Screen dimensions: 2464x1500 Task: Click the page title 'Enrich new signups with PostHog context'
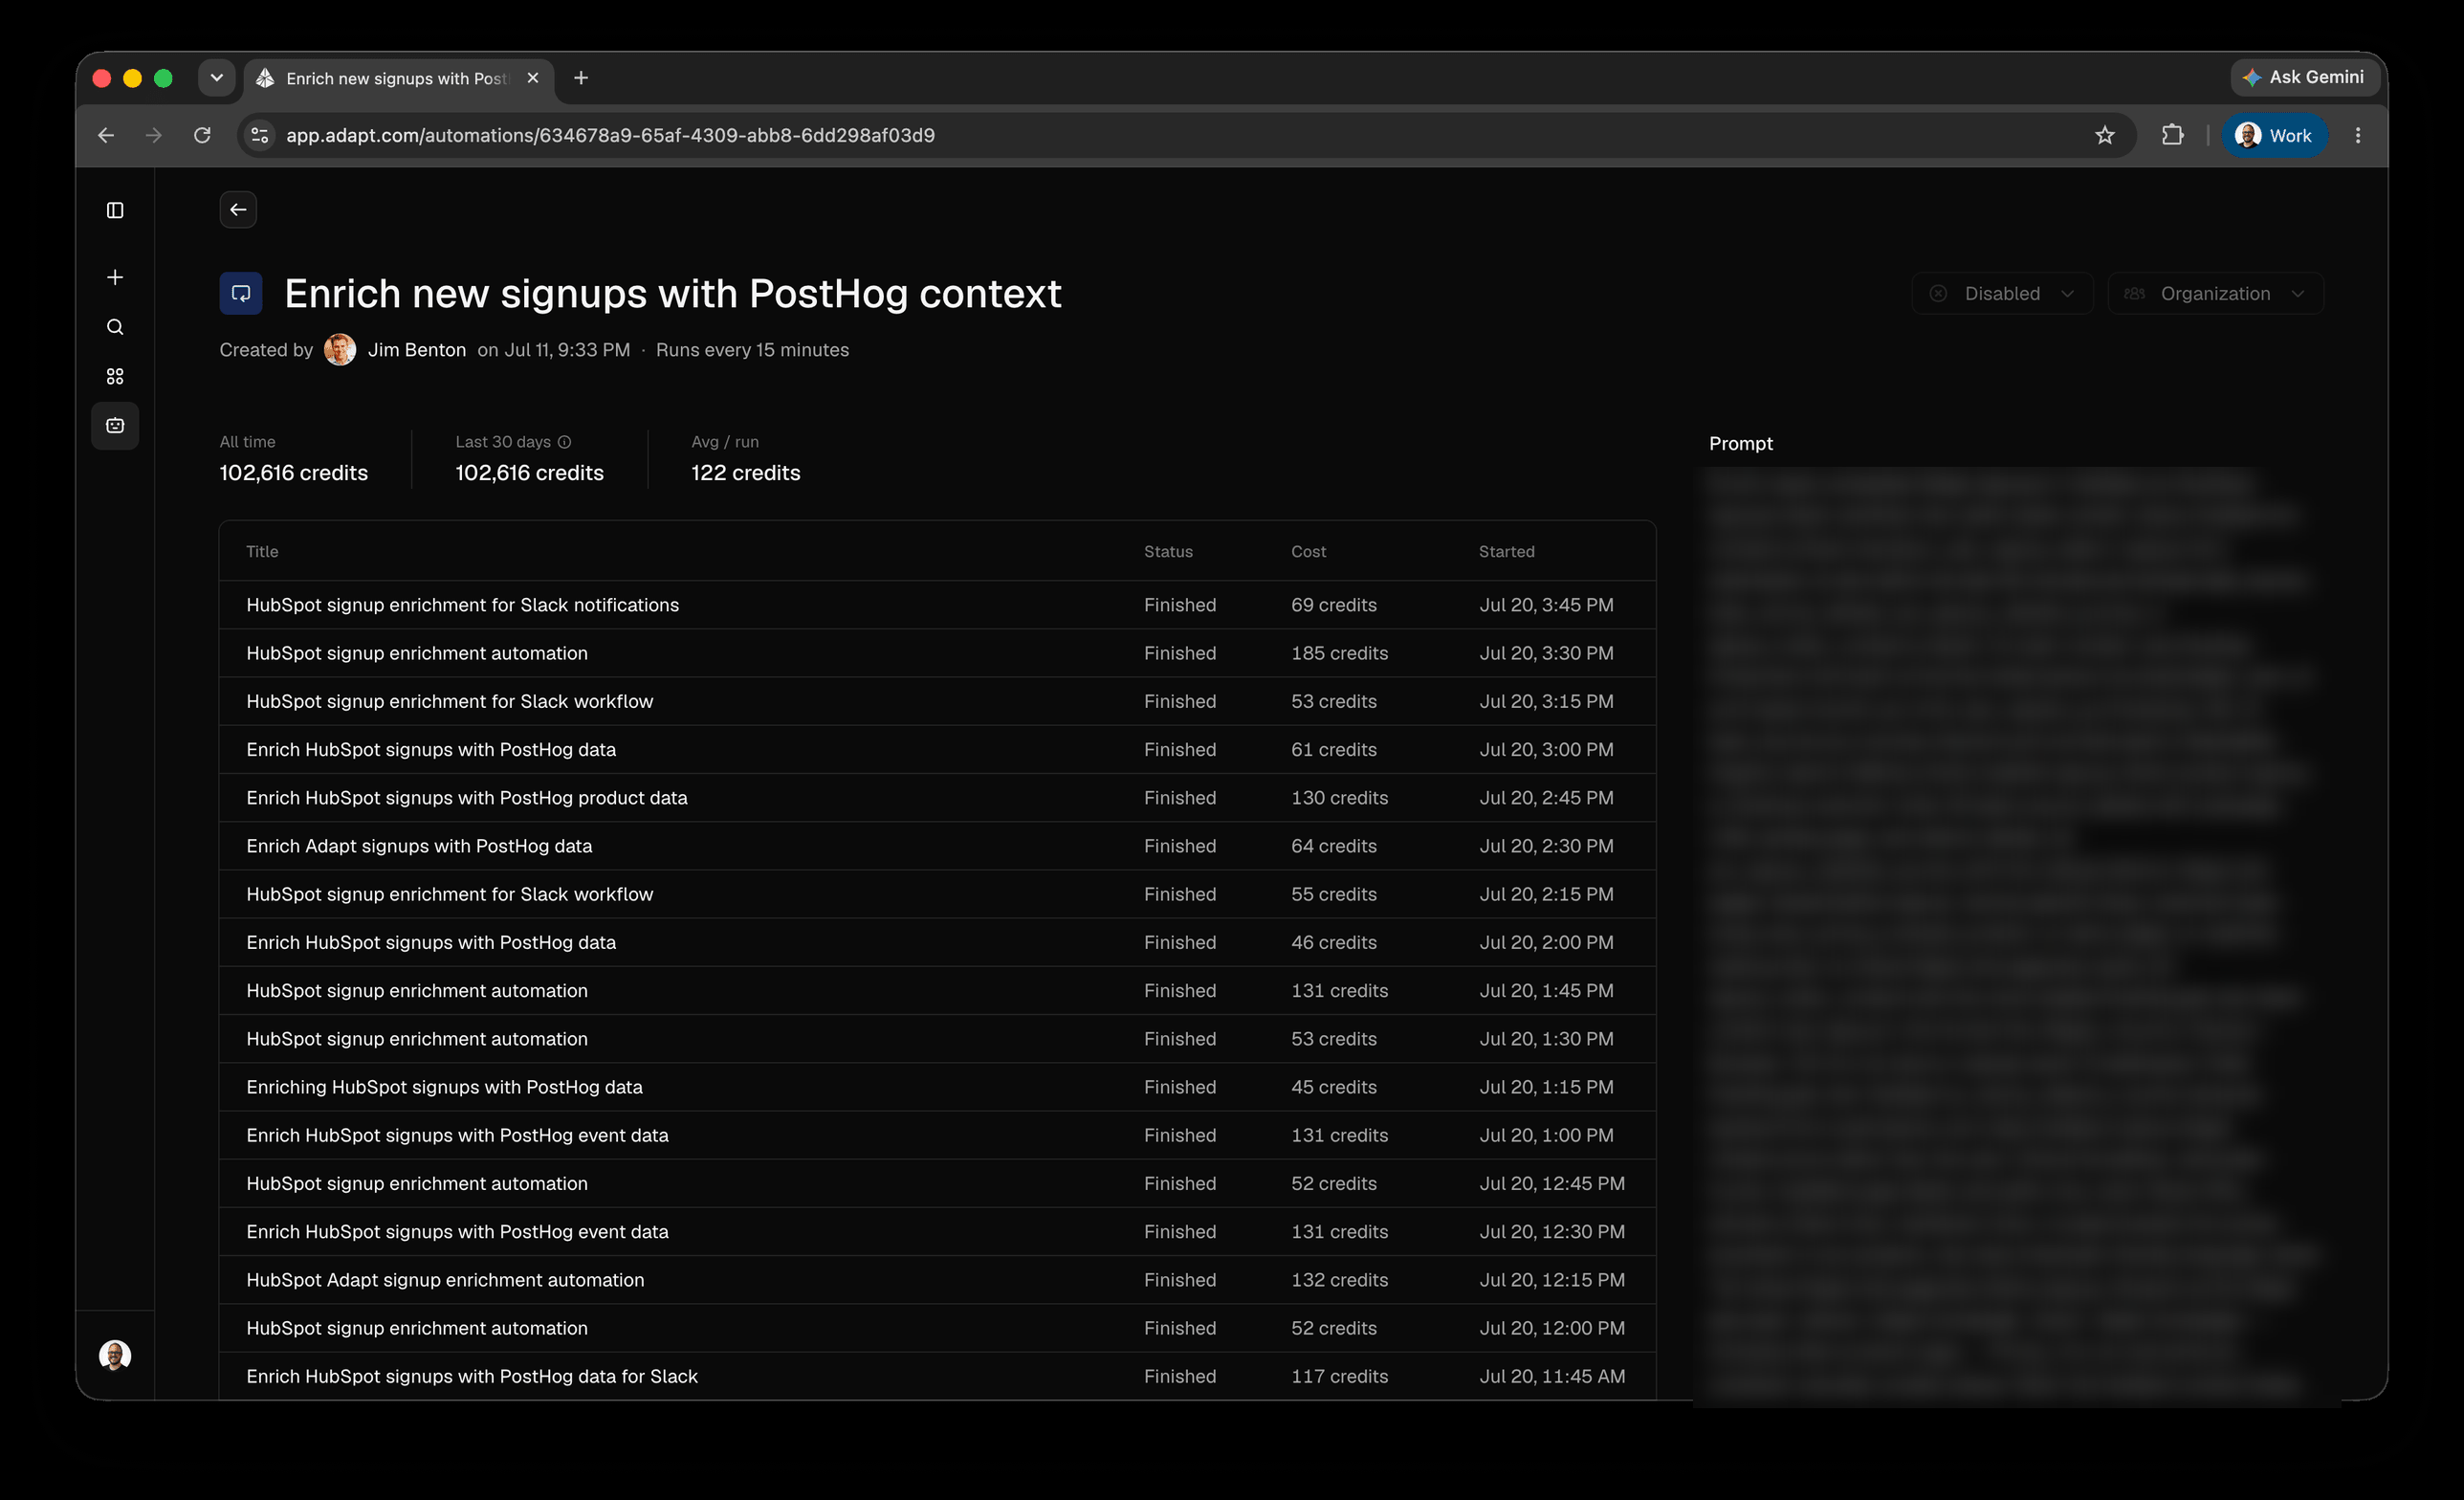(673, 294)
